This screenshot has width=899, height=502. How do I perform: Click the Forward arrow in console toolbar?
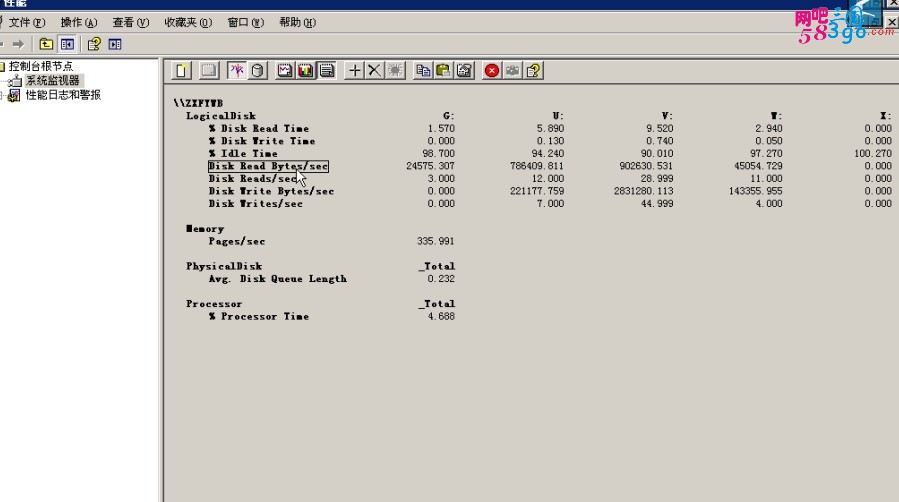18,44
